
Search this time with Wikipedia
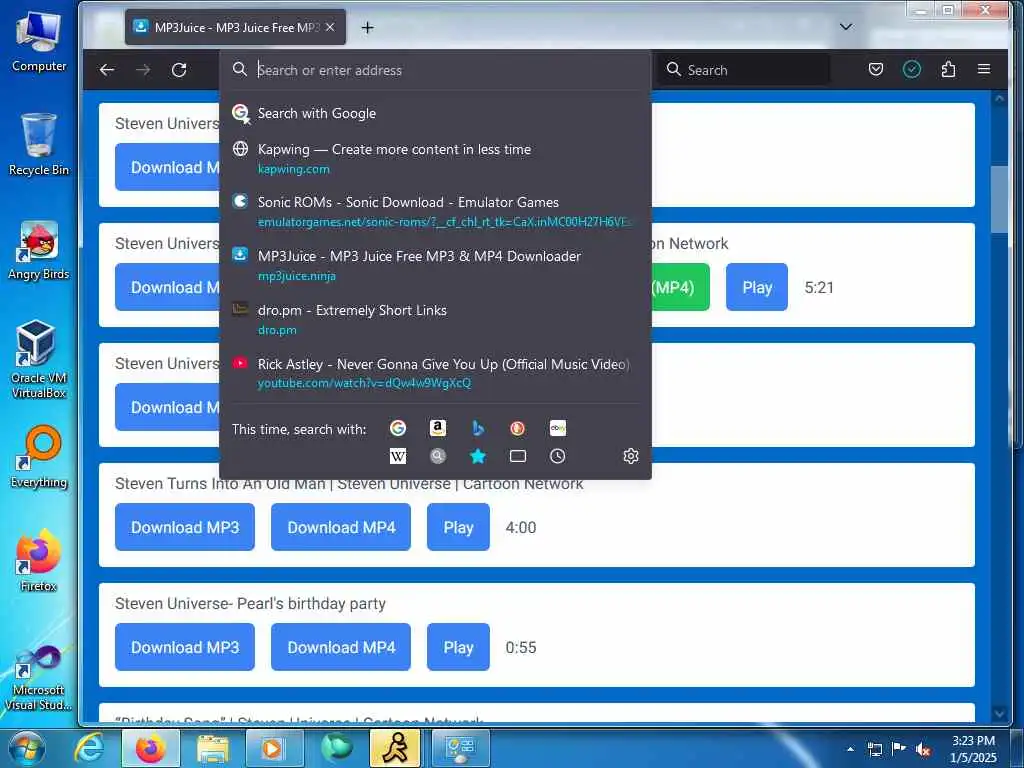(398, 456)
